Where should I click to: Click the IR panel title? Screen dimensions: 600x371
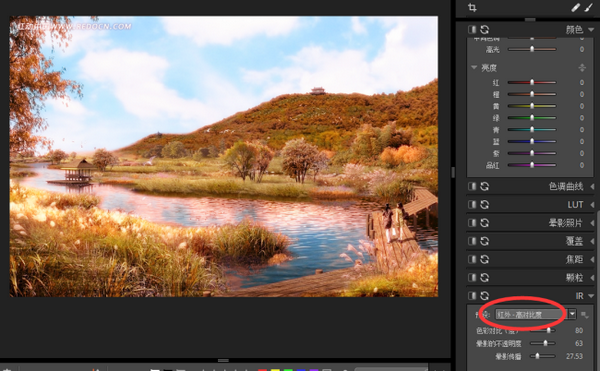579,296
